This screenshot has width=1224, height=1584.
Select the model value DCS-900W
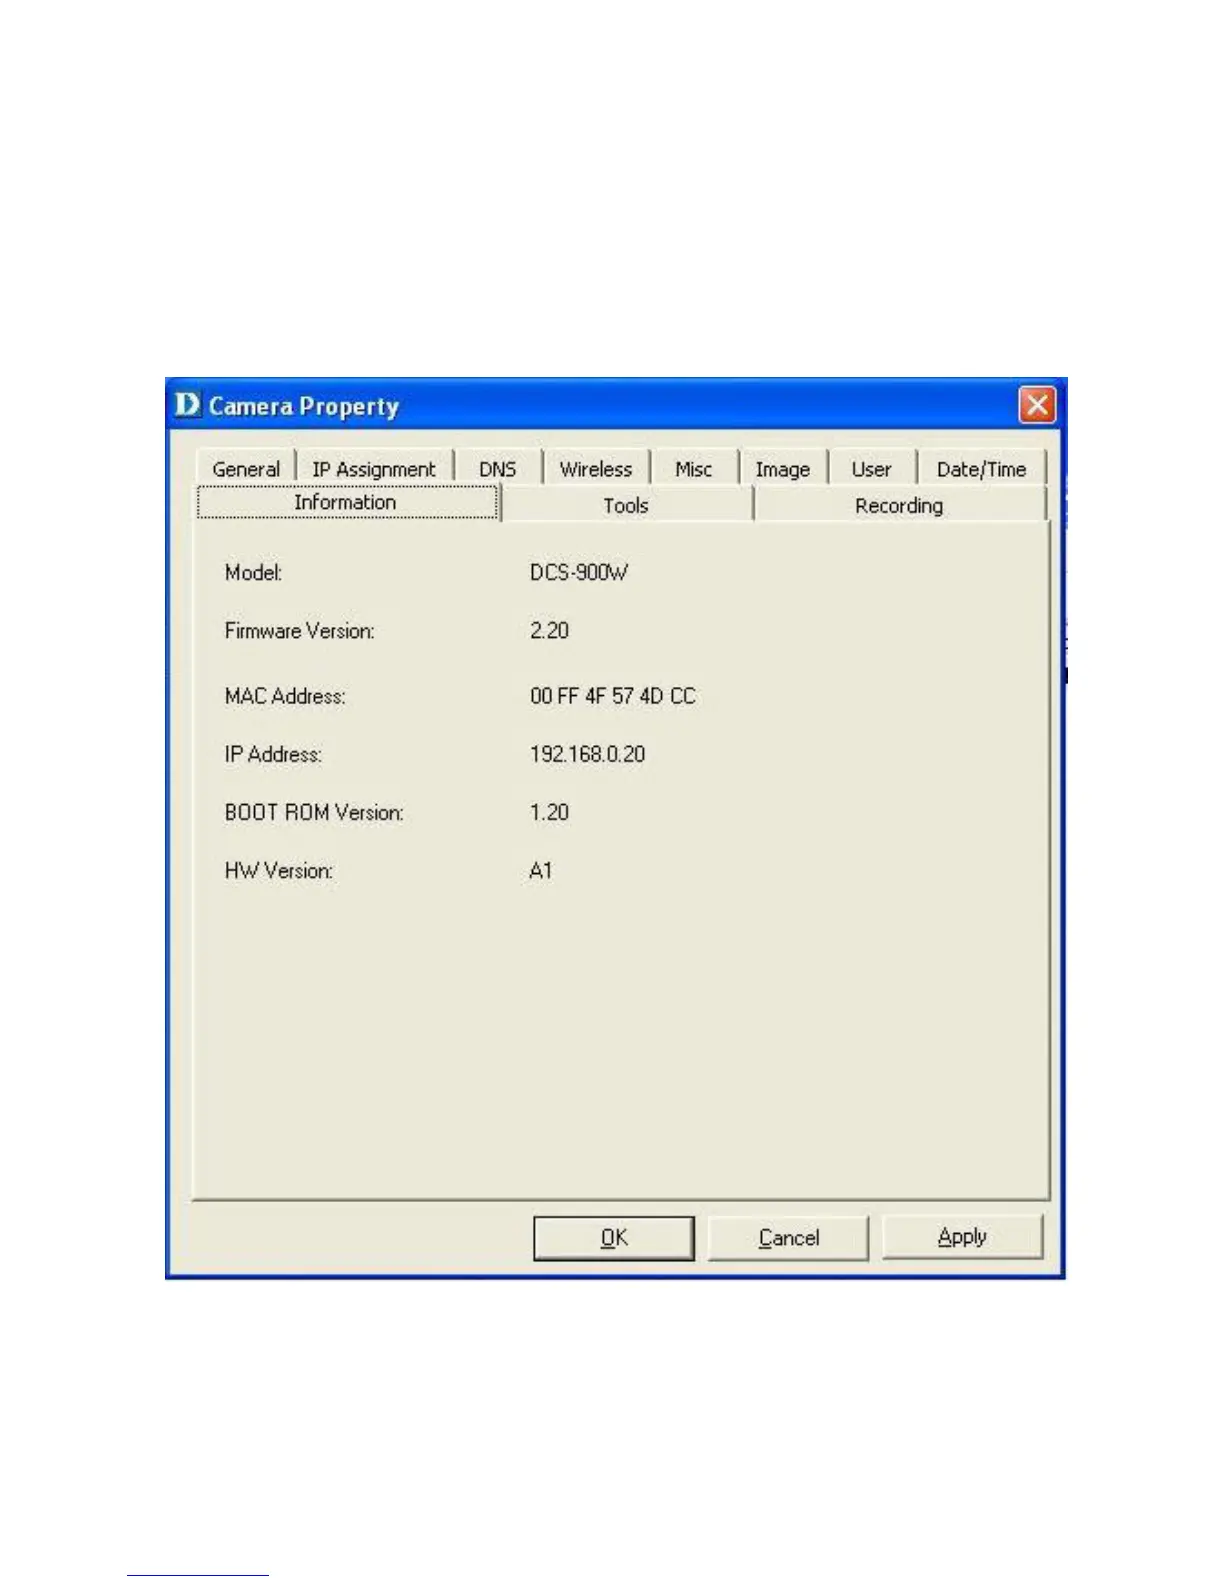(579, 573)
